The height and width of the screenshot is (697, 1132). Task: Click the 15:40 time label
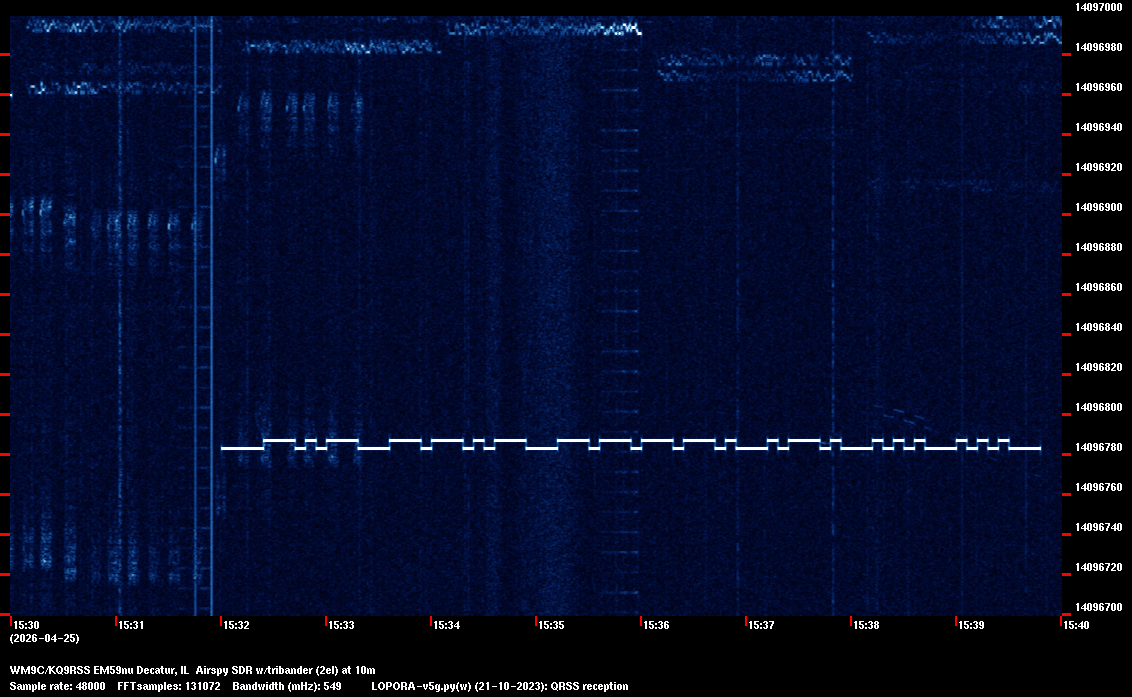pyautogui.click(x=1076, y=625)
